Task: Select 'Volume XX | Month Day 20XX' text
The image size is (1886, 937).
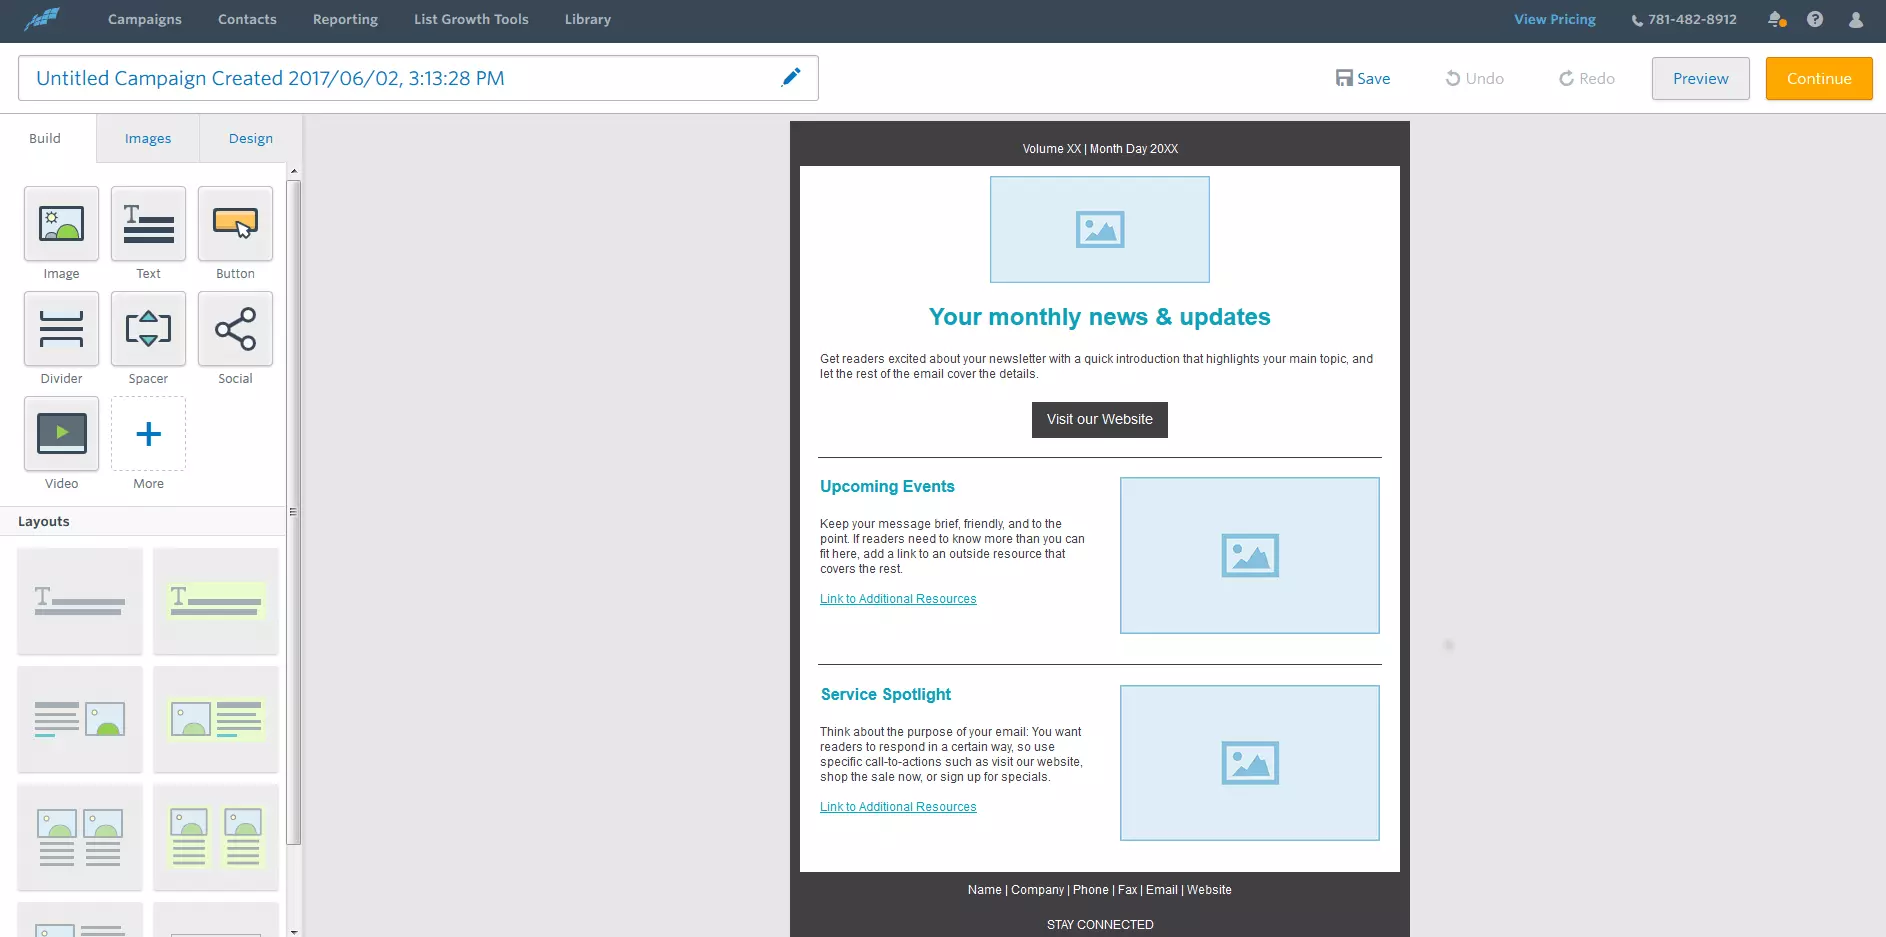Action: [x=1100, y=149]
